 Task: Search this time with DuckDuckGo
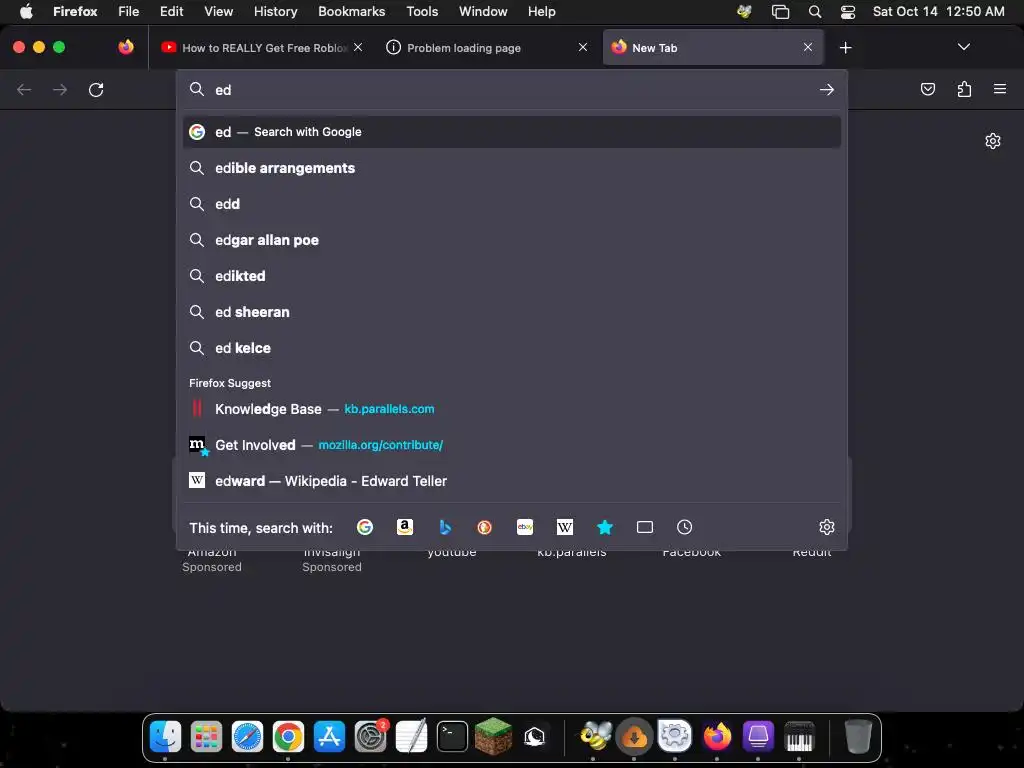485,527
